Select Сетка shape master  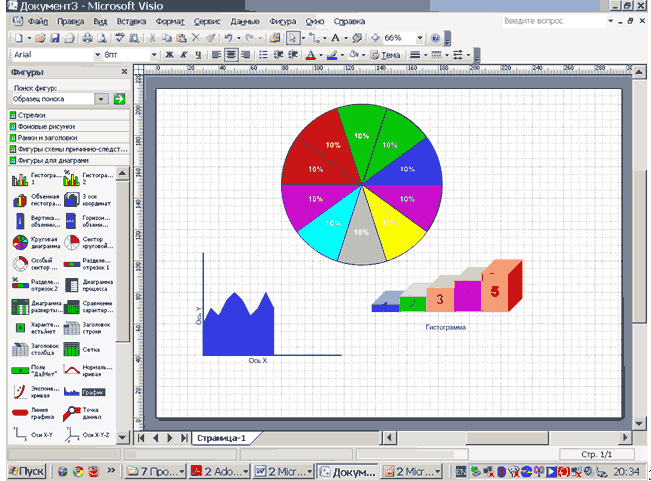pos(81,349)
